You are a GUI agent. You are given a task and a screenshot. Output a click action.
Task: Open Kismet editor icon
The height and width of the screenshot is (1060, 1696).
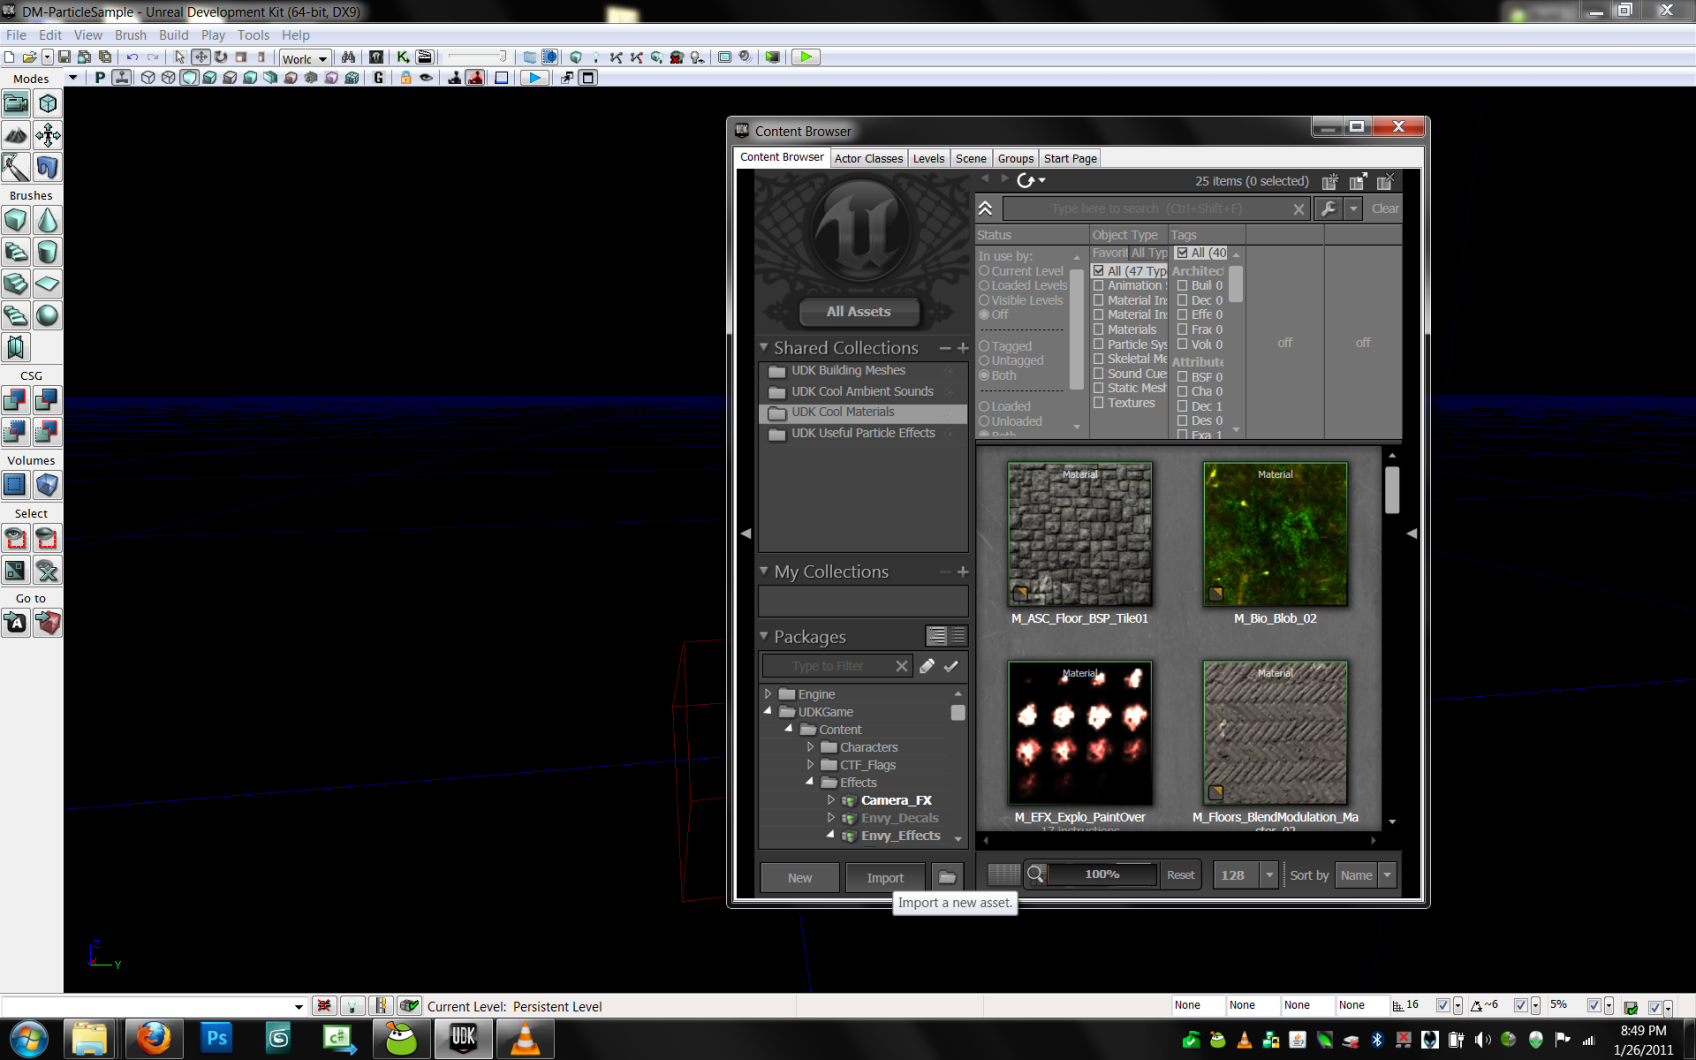[403, 57]
